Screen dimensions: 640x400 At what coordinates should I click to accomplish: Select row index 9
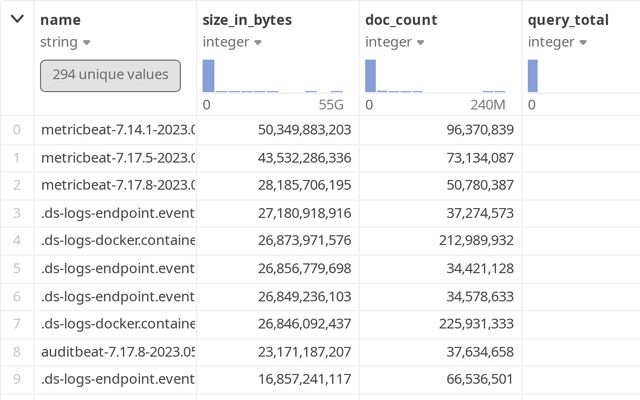[16, 380]
